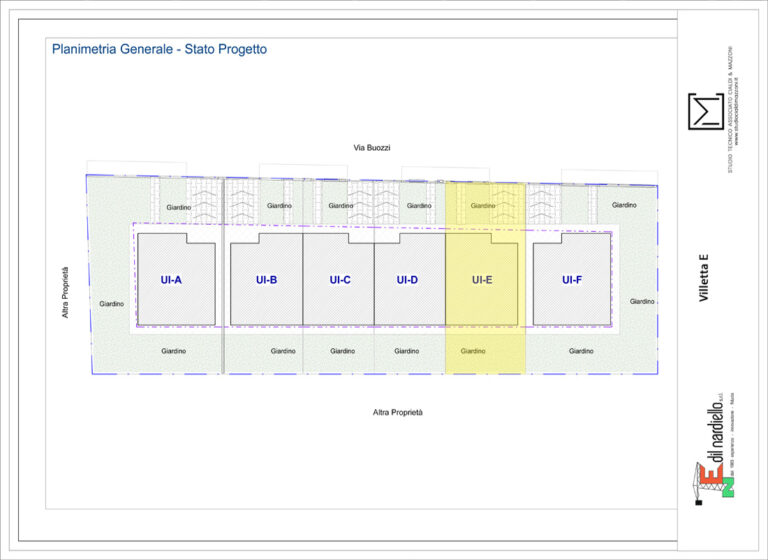Select the Altra Proprietà label below the plan
Image resolution: width=768 pixels, height=560 pixels.
(398, 413)
